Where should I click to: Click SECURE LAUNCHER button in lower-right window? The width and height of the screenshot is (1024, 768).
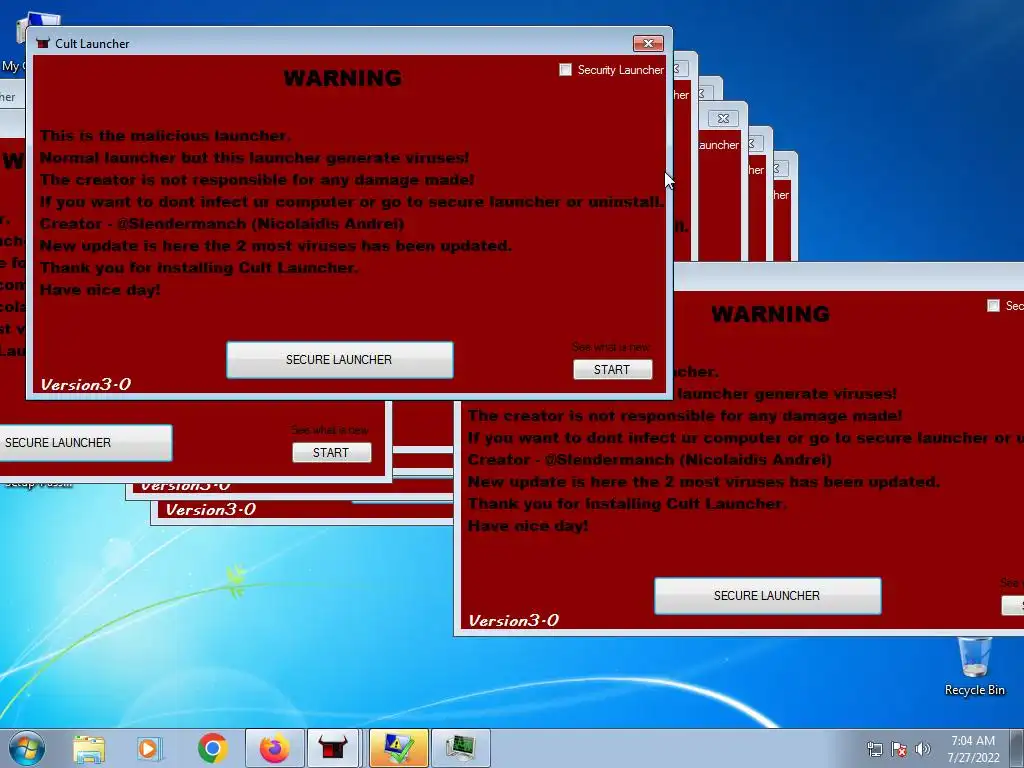click(767, 596)
